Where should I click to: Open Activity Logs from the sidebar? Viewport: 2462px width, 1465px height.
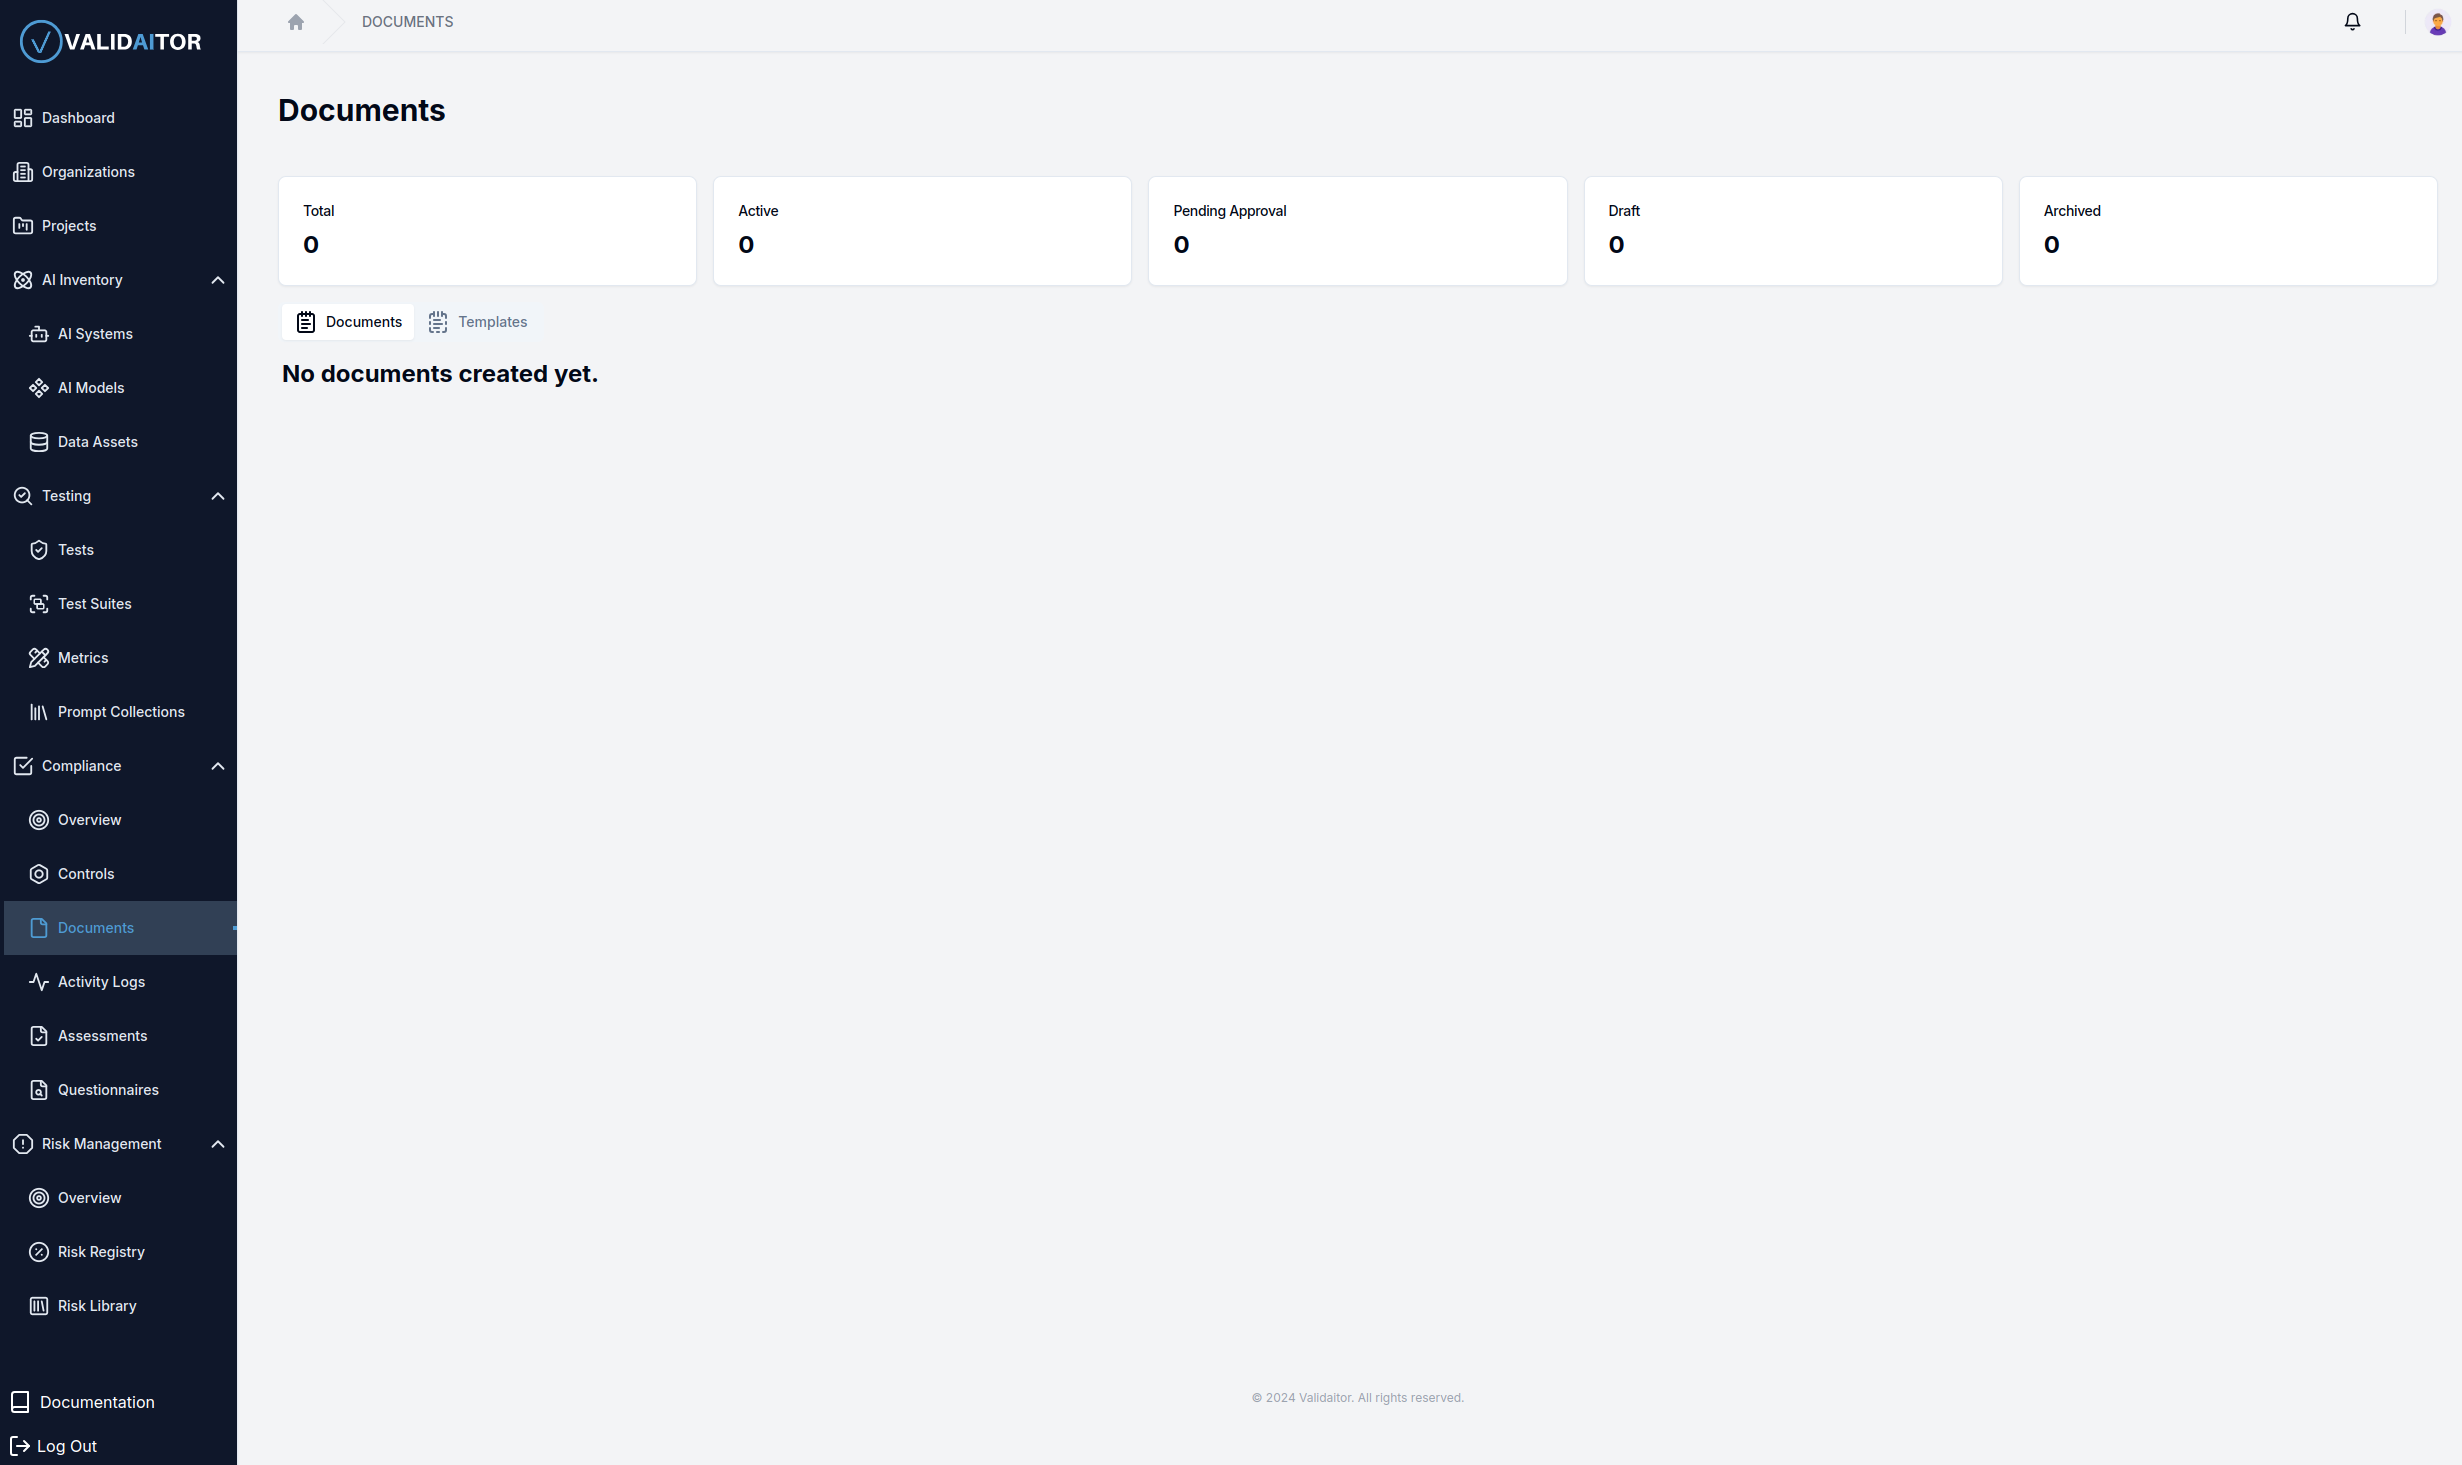click(100, 981)
